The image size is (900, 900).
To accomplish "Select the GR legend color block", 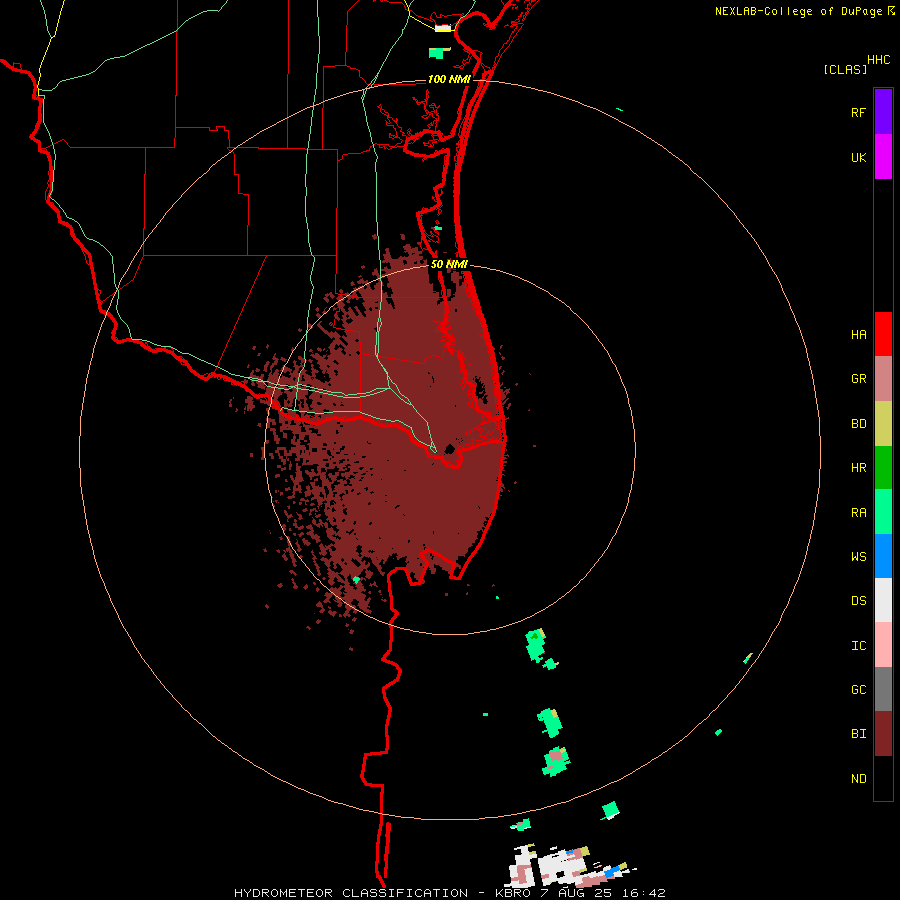I will pyautogui.click(x=883, y=379).
